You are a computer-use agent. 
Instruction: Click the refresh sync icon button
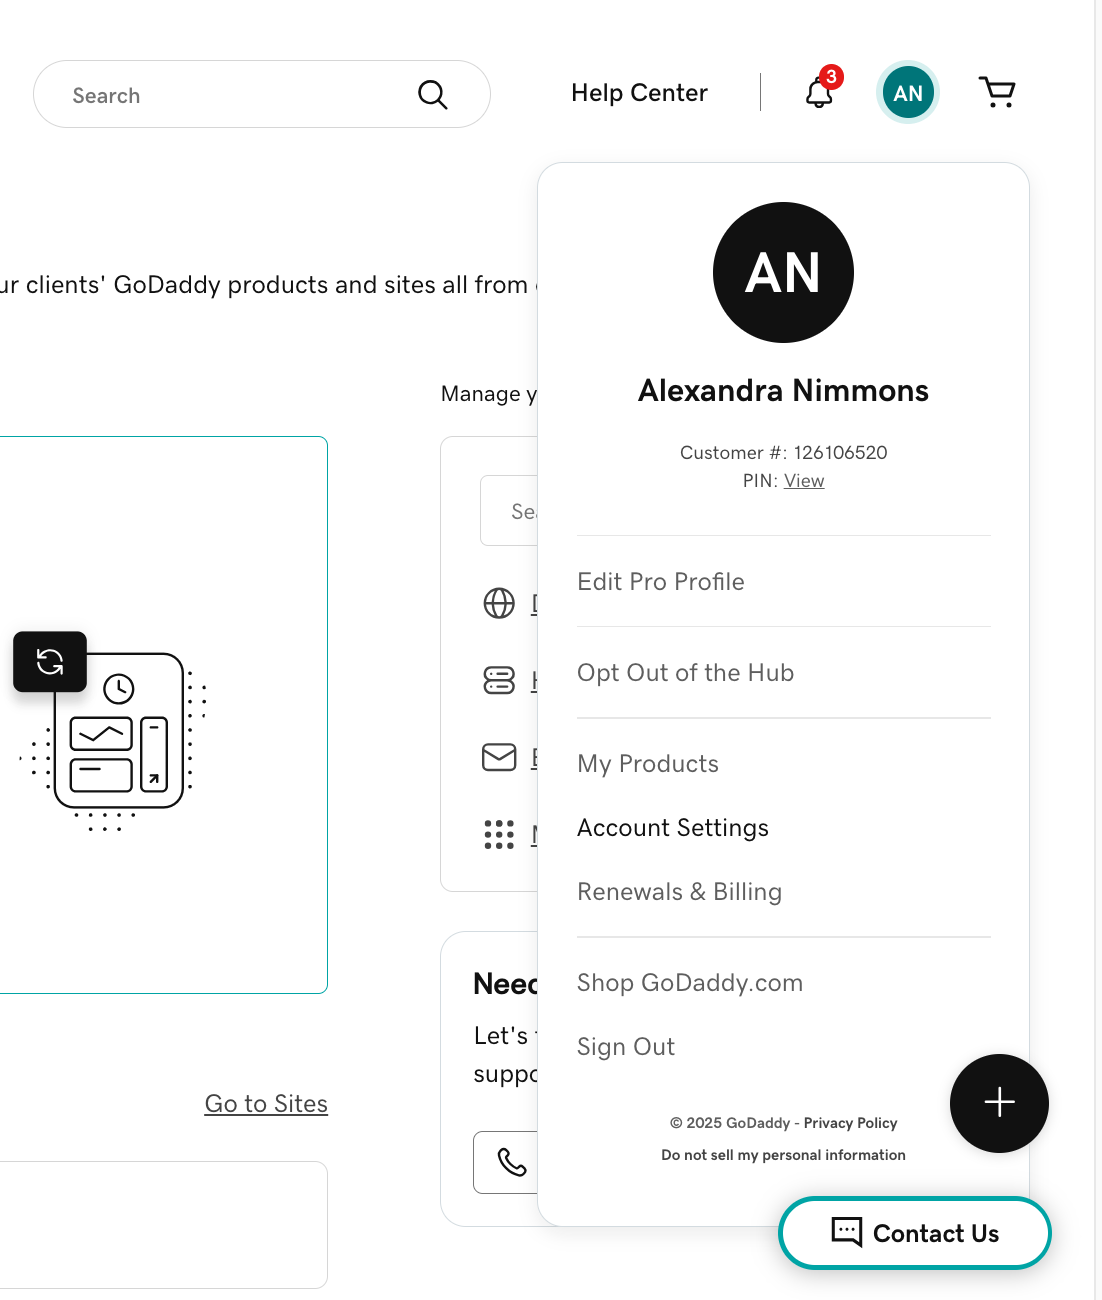[x=50, y=661]
